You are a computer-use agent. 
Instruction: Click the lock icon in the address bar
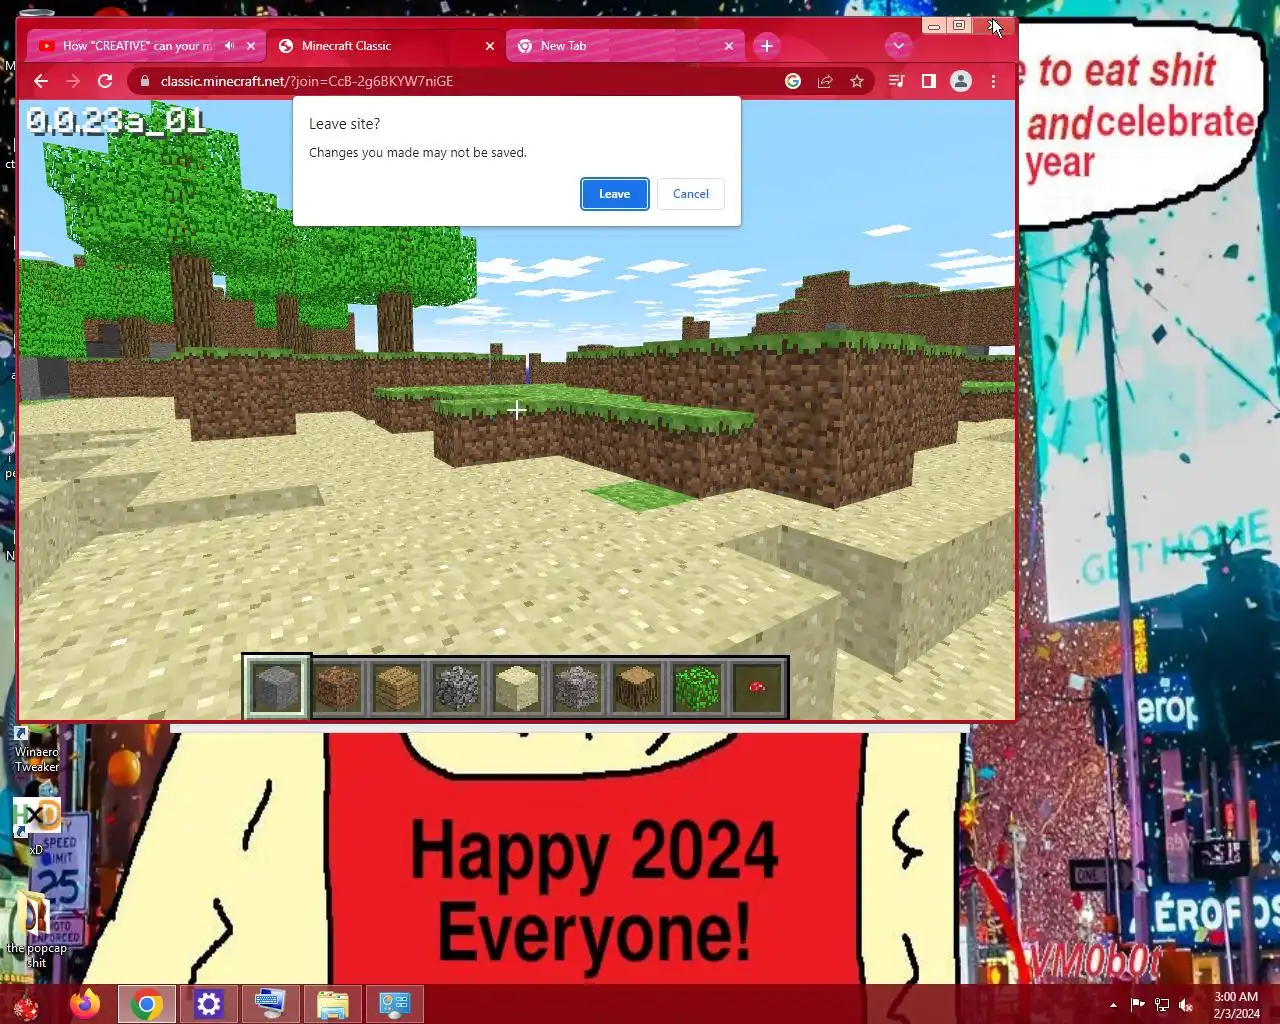pyautogui.click(x=144, y=81)
